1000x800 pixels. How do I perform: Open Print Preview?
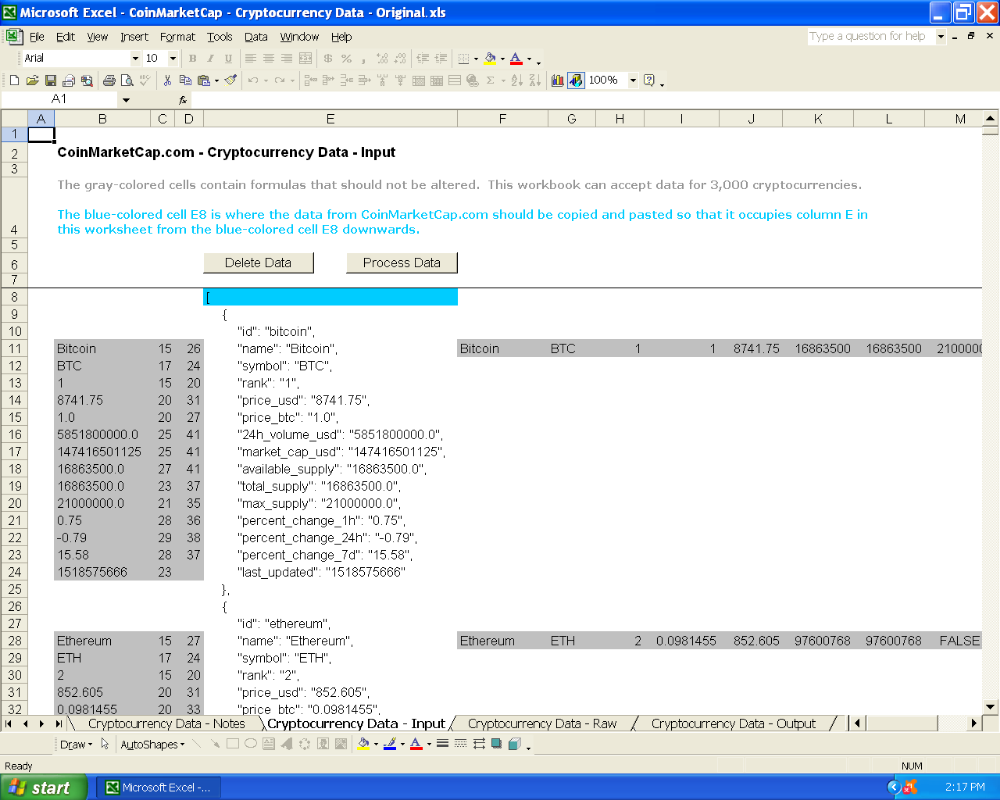127,80
